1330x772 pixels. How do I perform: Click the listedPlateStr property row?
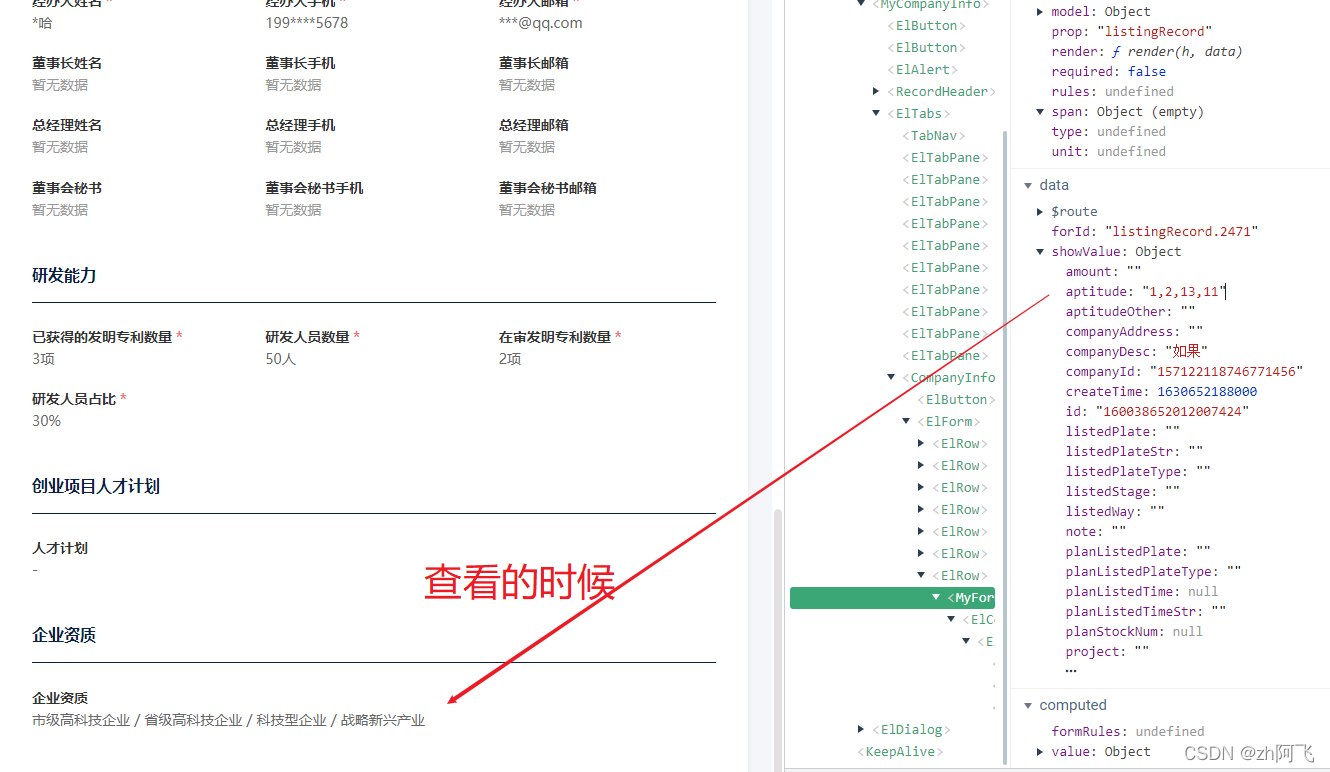[x=1134, y=451]
